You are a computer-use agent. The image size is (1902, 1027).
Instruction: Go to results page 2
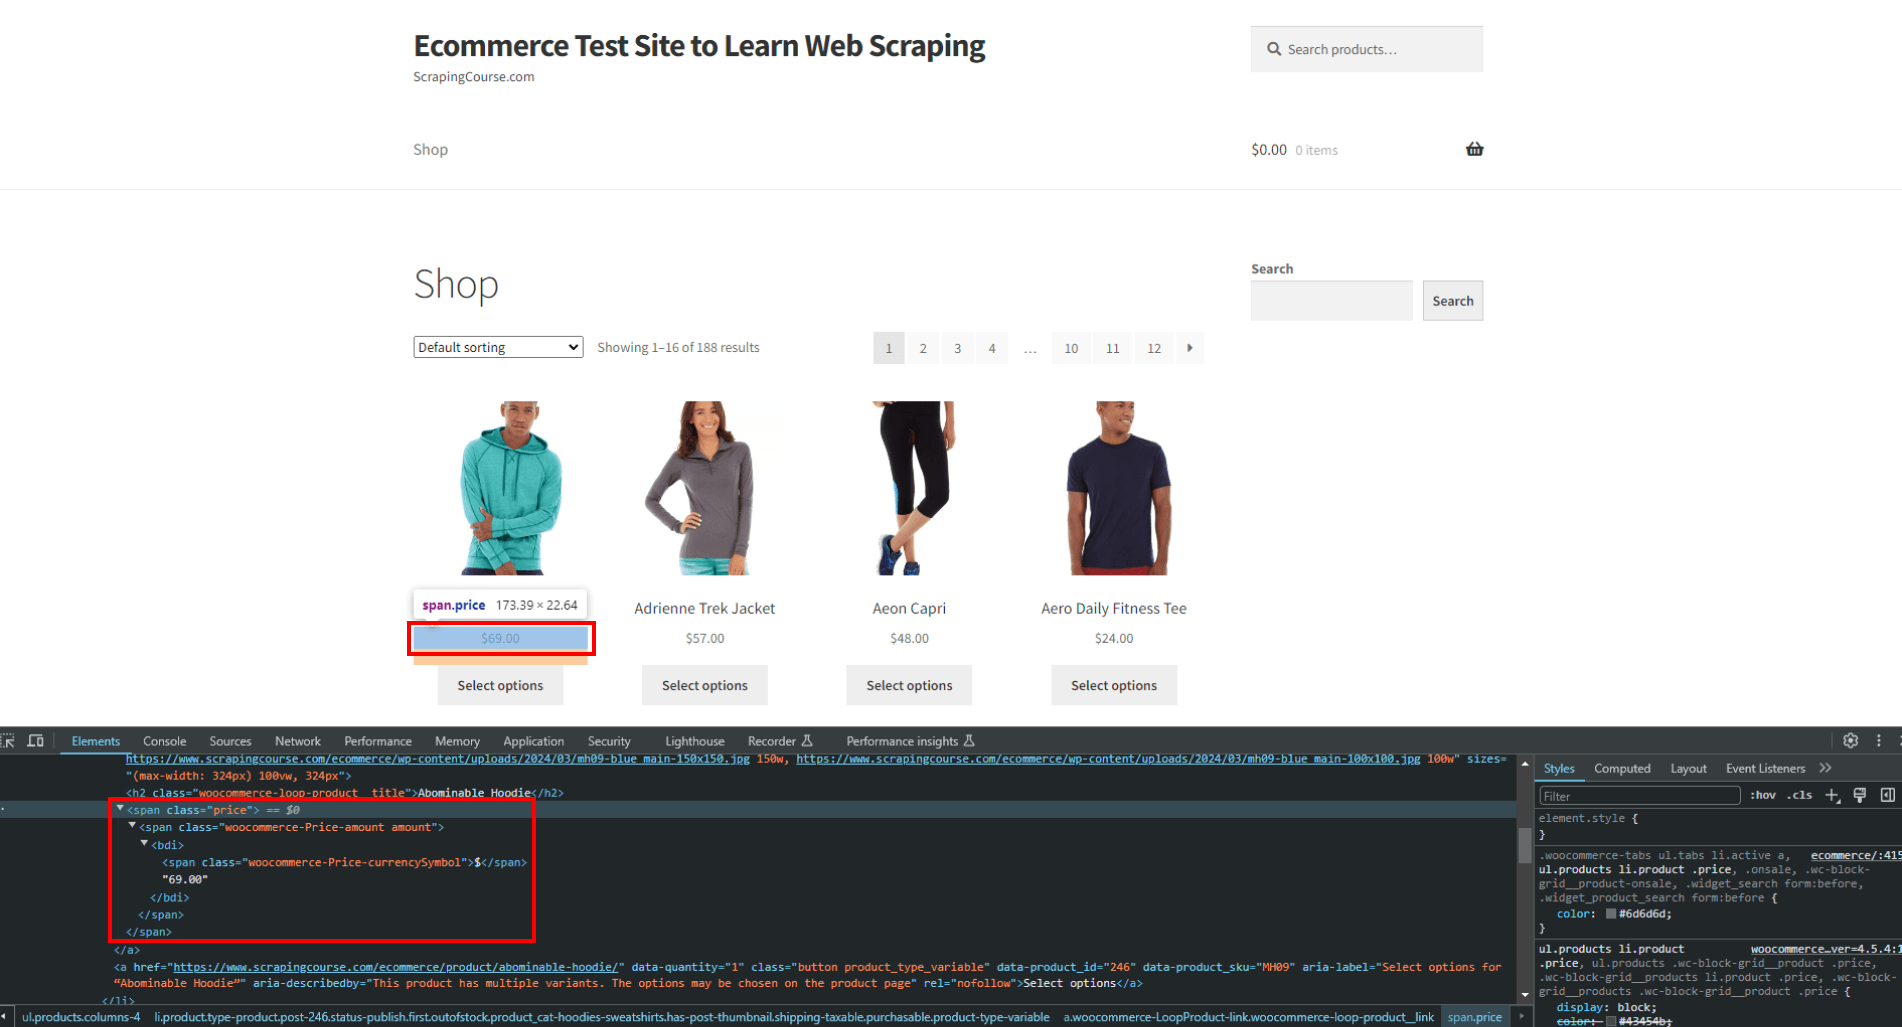tap(923, 348)
